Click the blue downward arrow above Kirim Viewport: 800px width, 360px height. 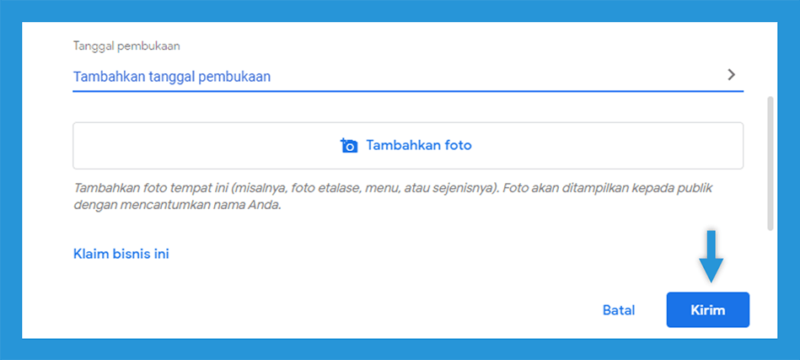pos(711,256)
